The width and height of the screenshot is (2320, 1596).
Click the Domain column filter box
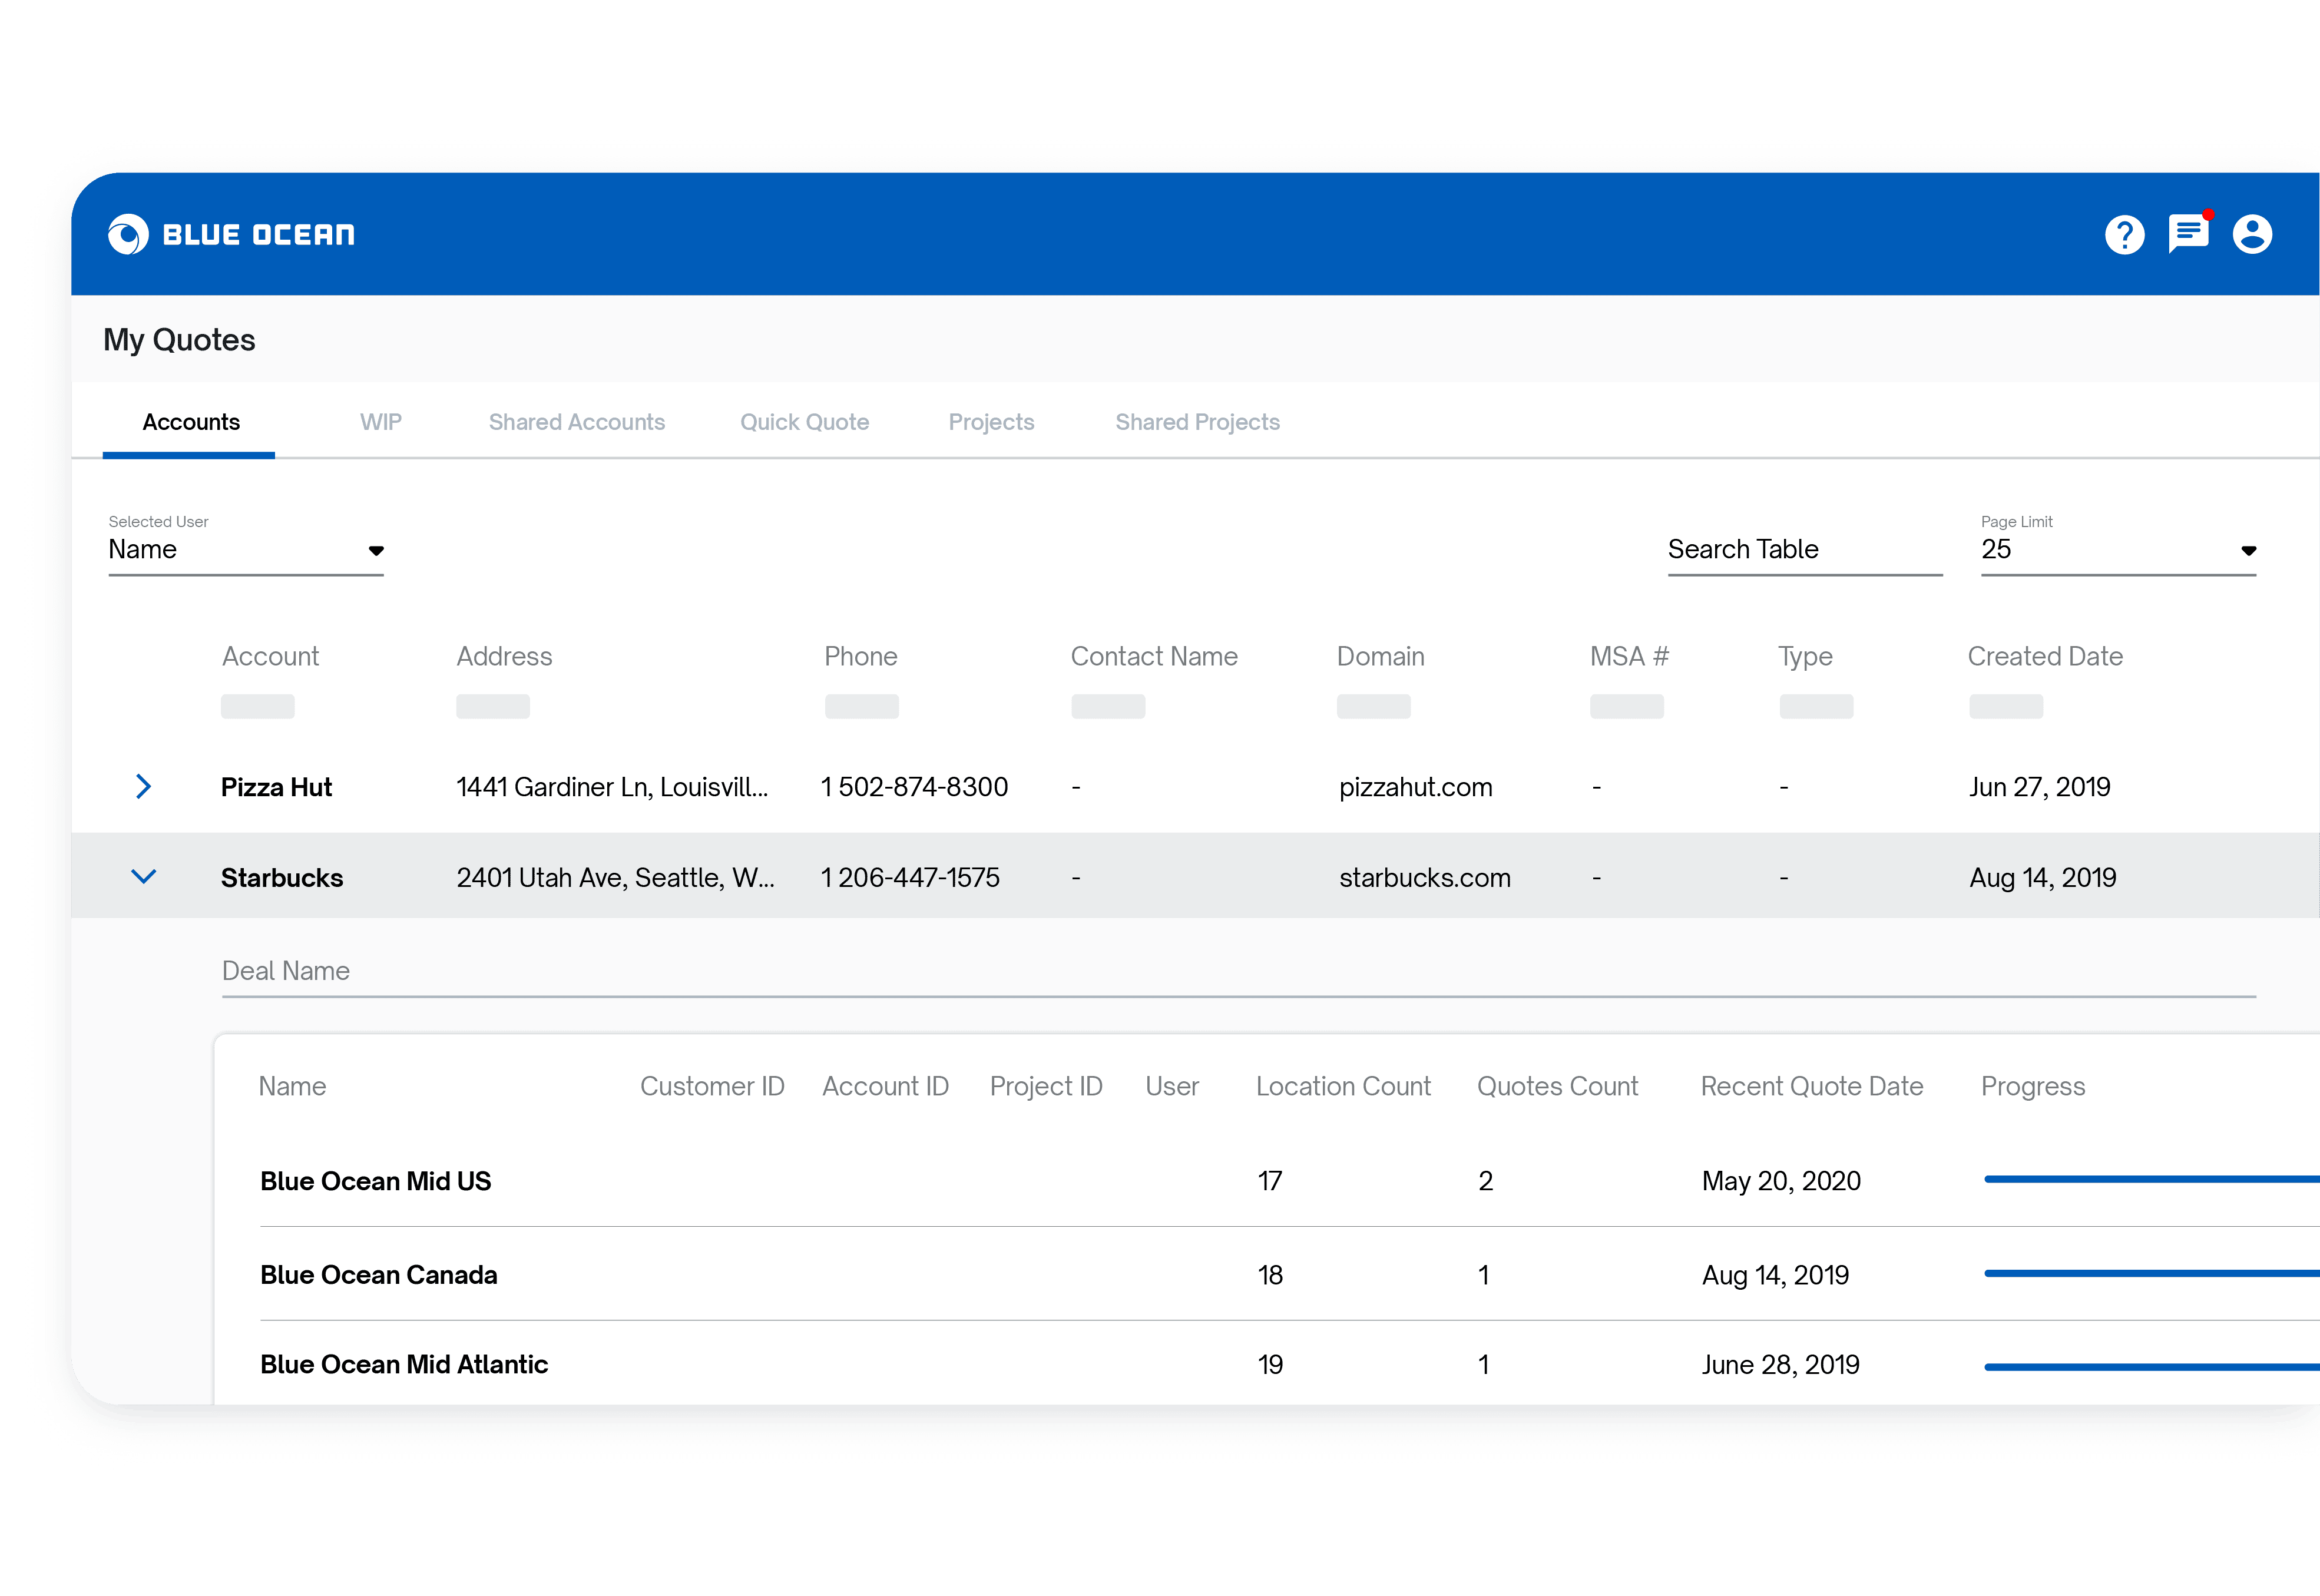(x=1374, y=707)
